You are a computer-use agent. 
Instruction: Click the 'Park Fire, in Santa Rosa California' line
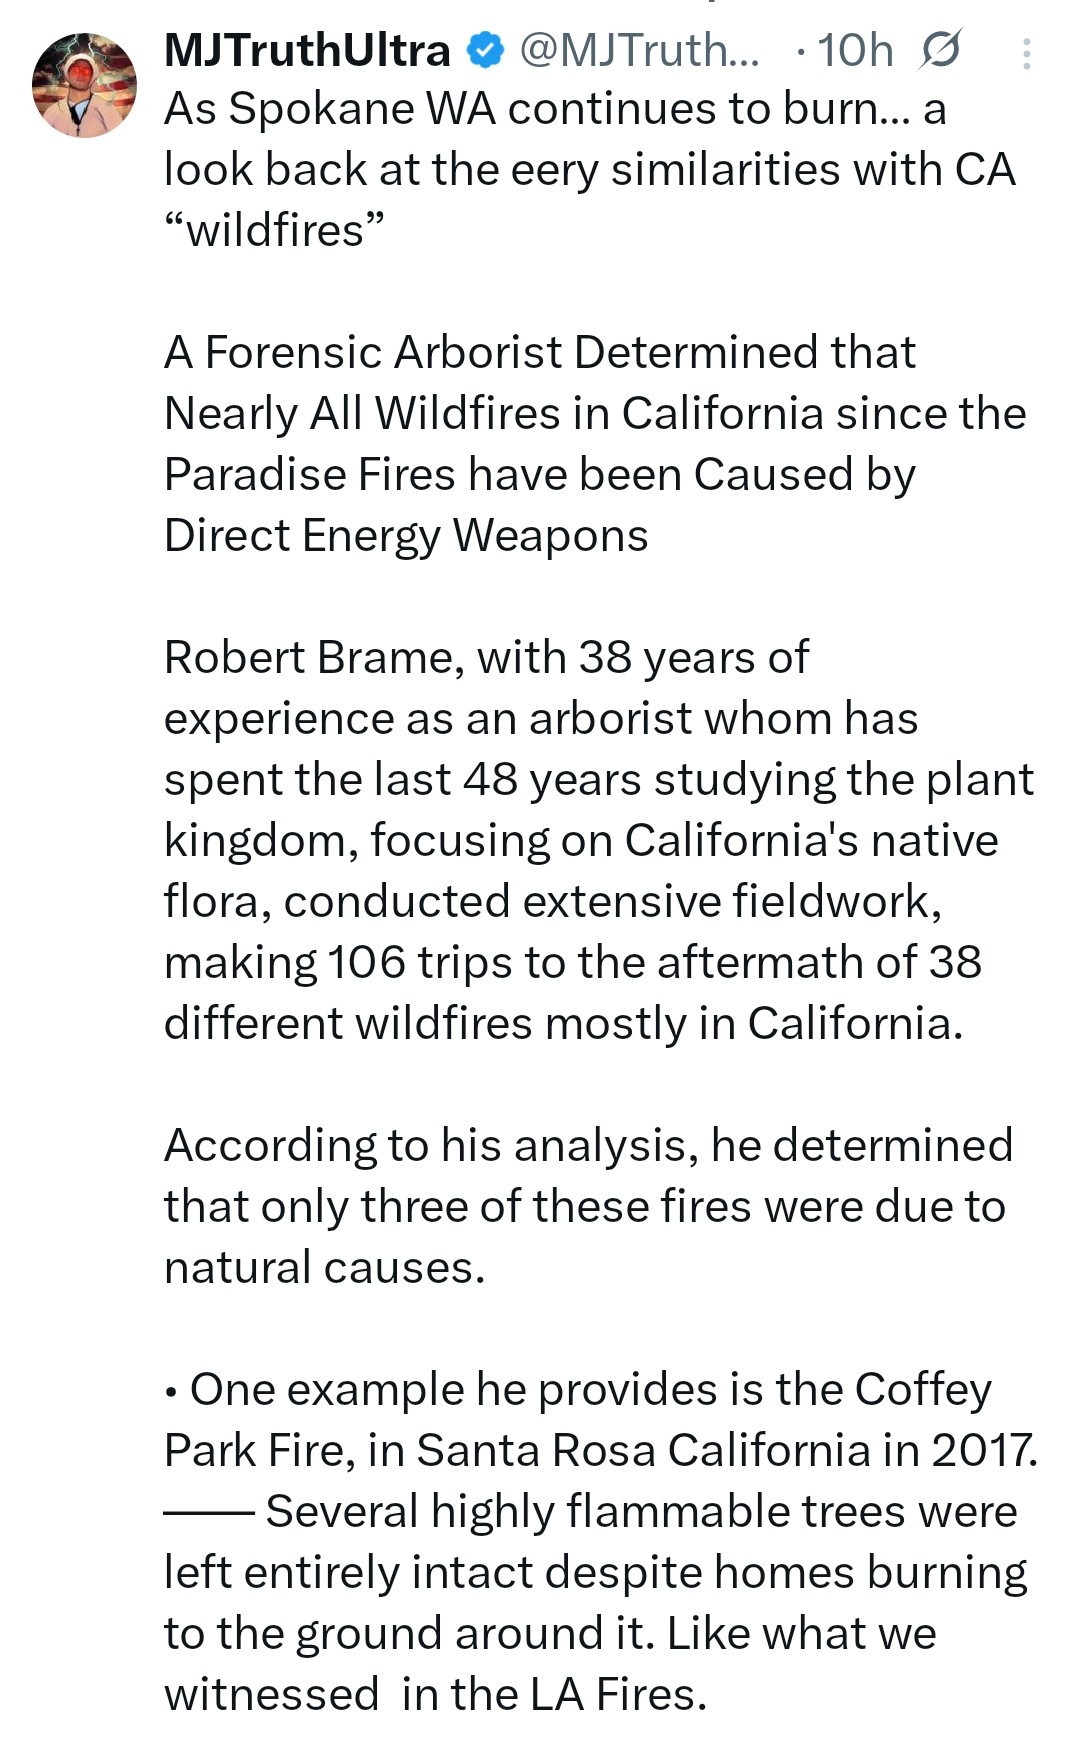pyautogui.click(x=602, y=1451)
